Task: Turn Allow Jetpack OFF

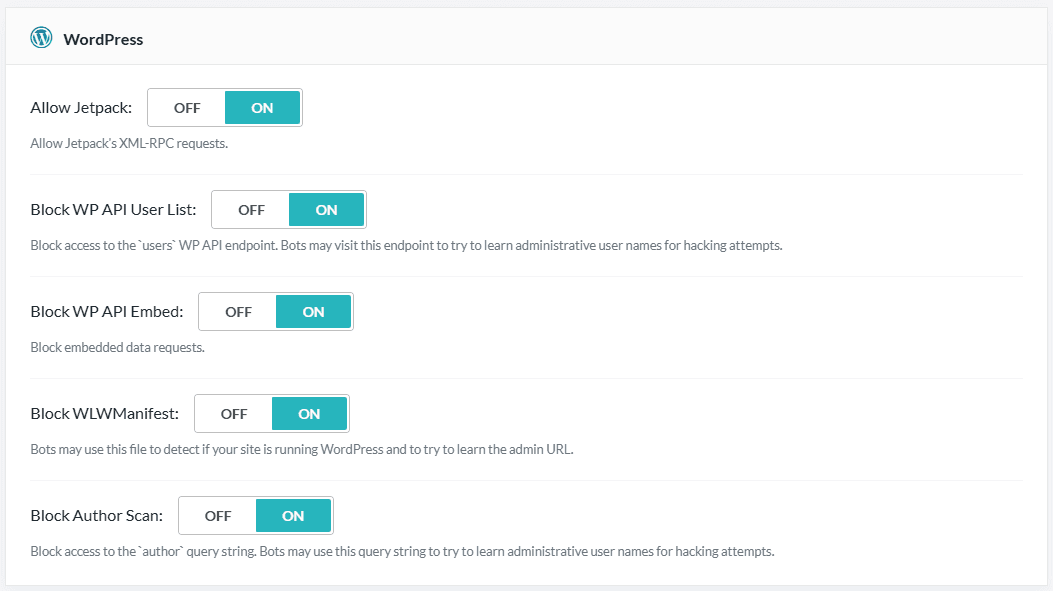Action: 187,107
